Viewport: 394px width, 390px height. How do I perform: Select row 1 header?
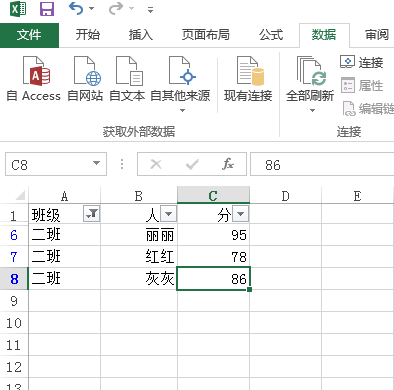(14, 214)
